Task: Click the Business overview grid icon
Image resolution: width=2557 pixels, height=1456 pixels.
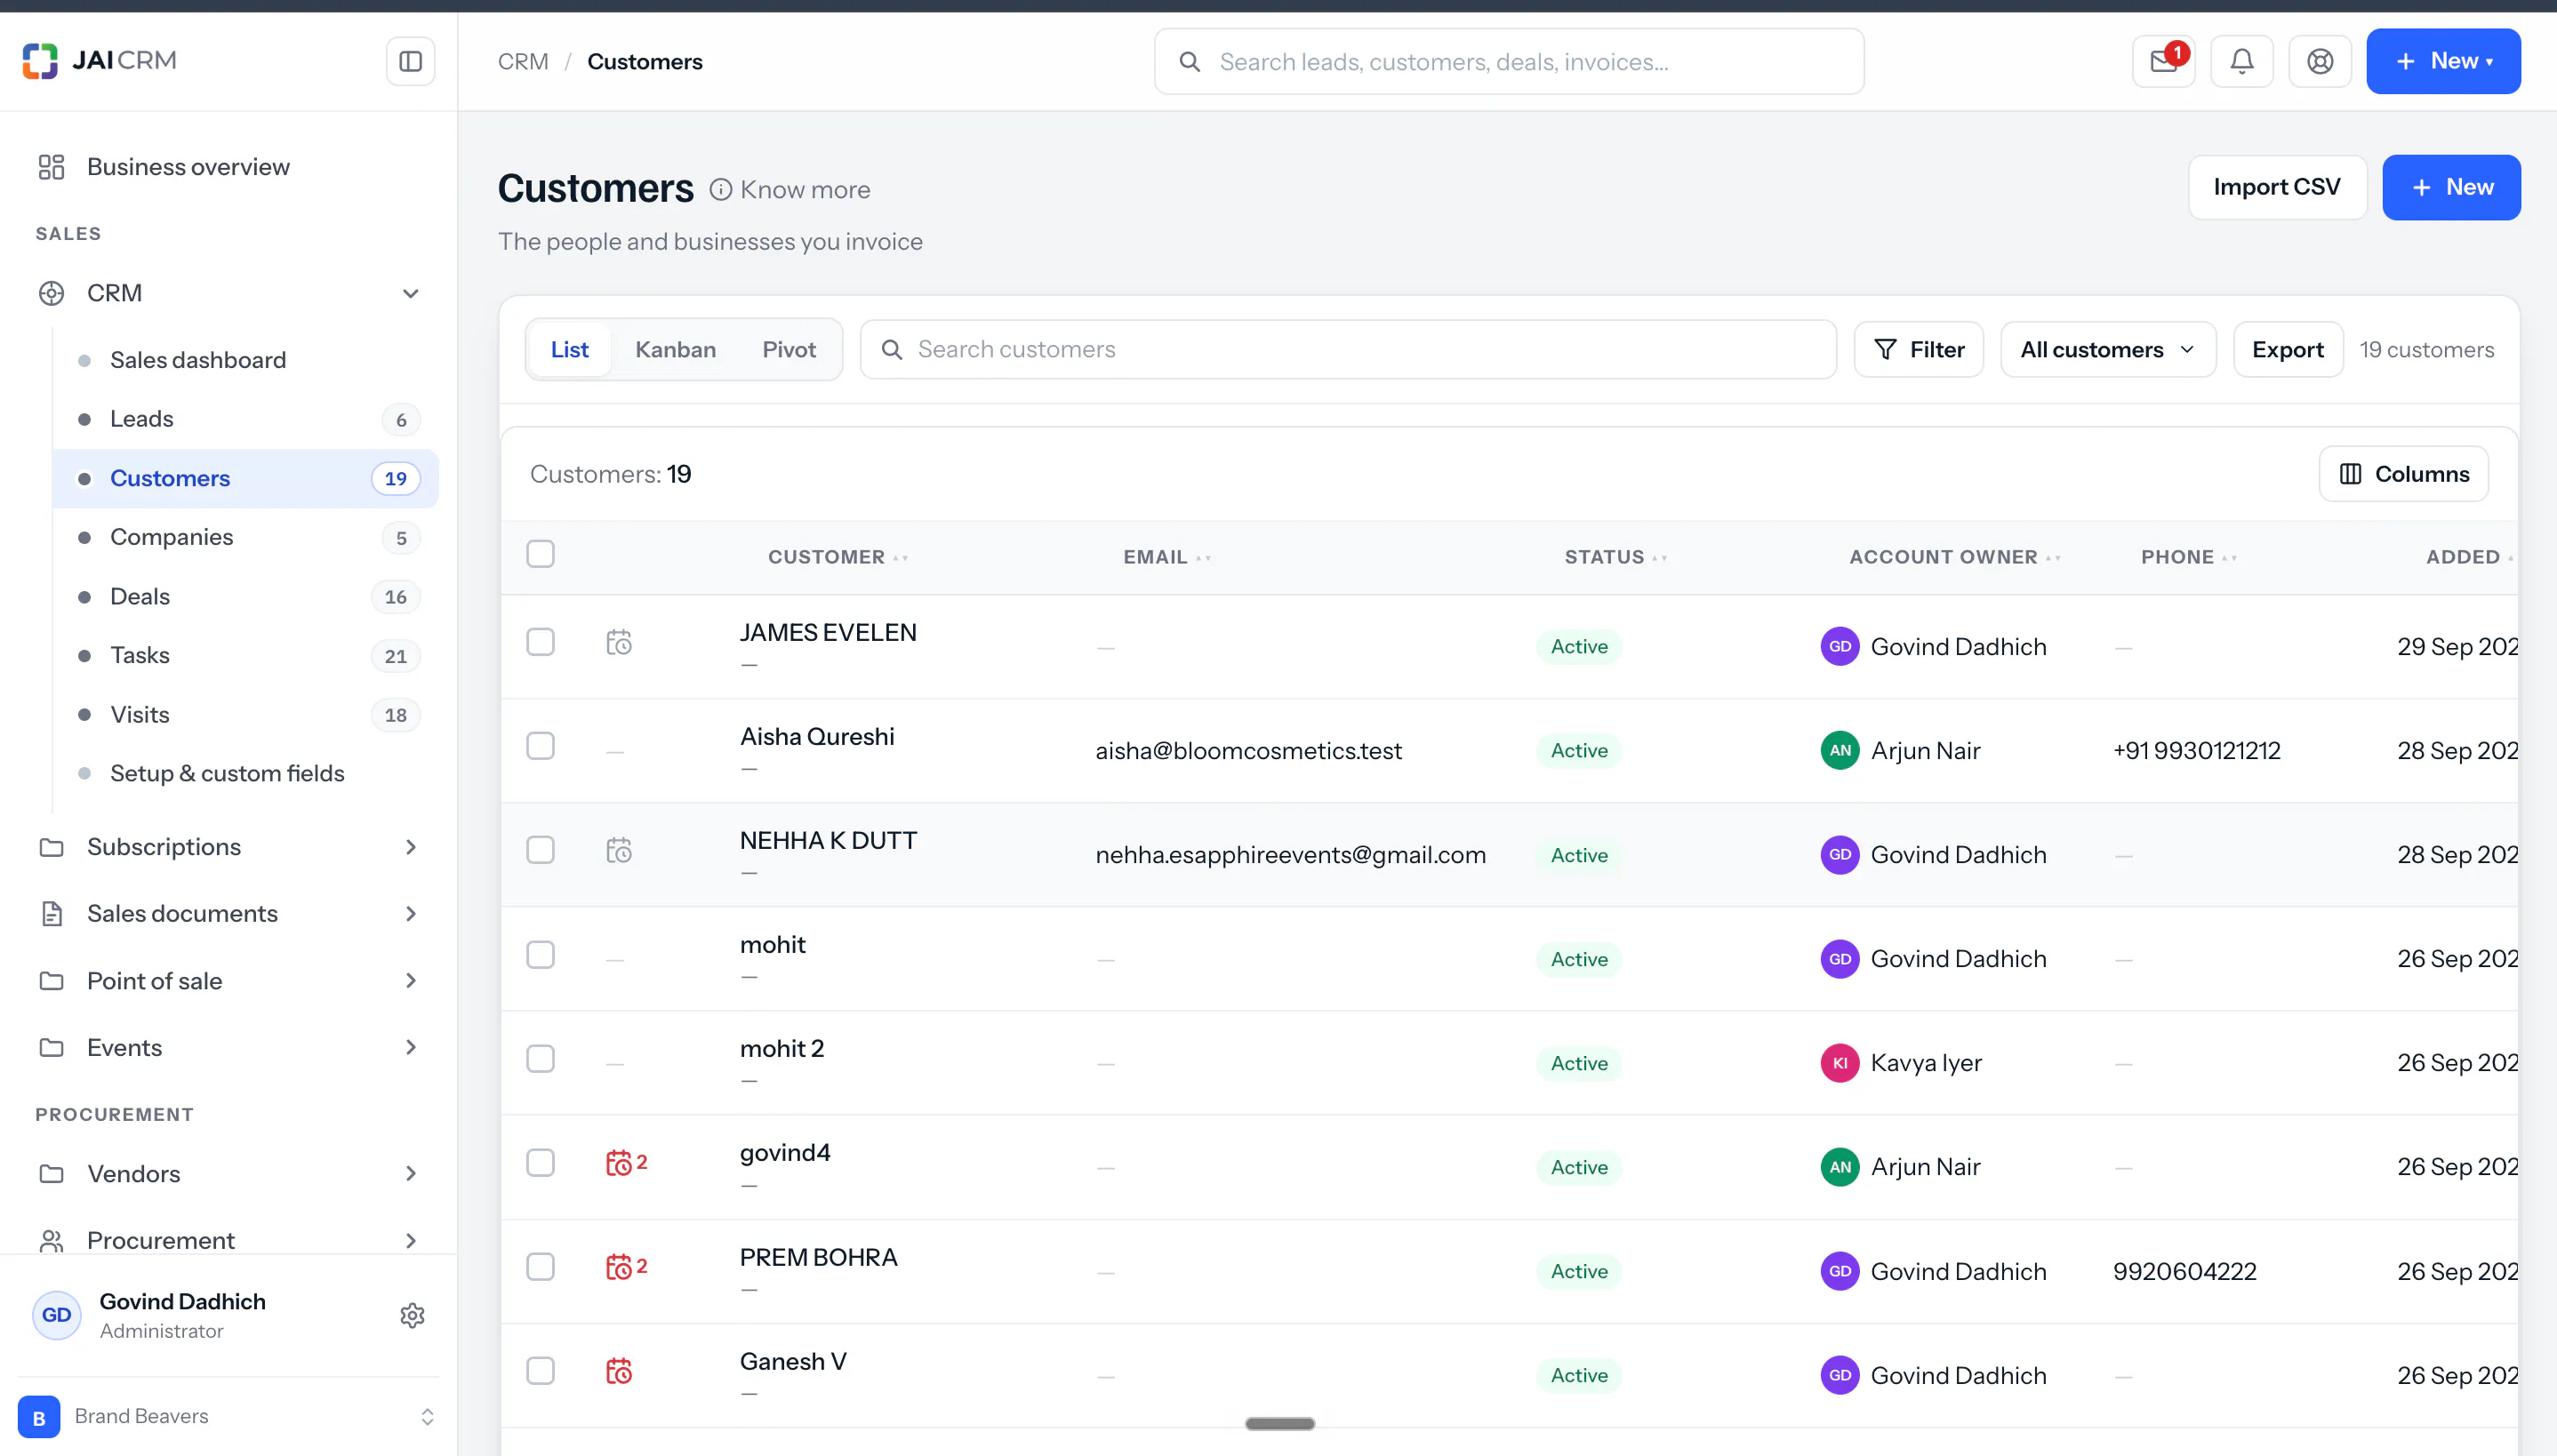Action: 51,167
